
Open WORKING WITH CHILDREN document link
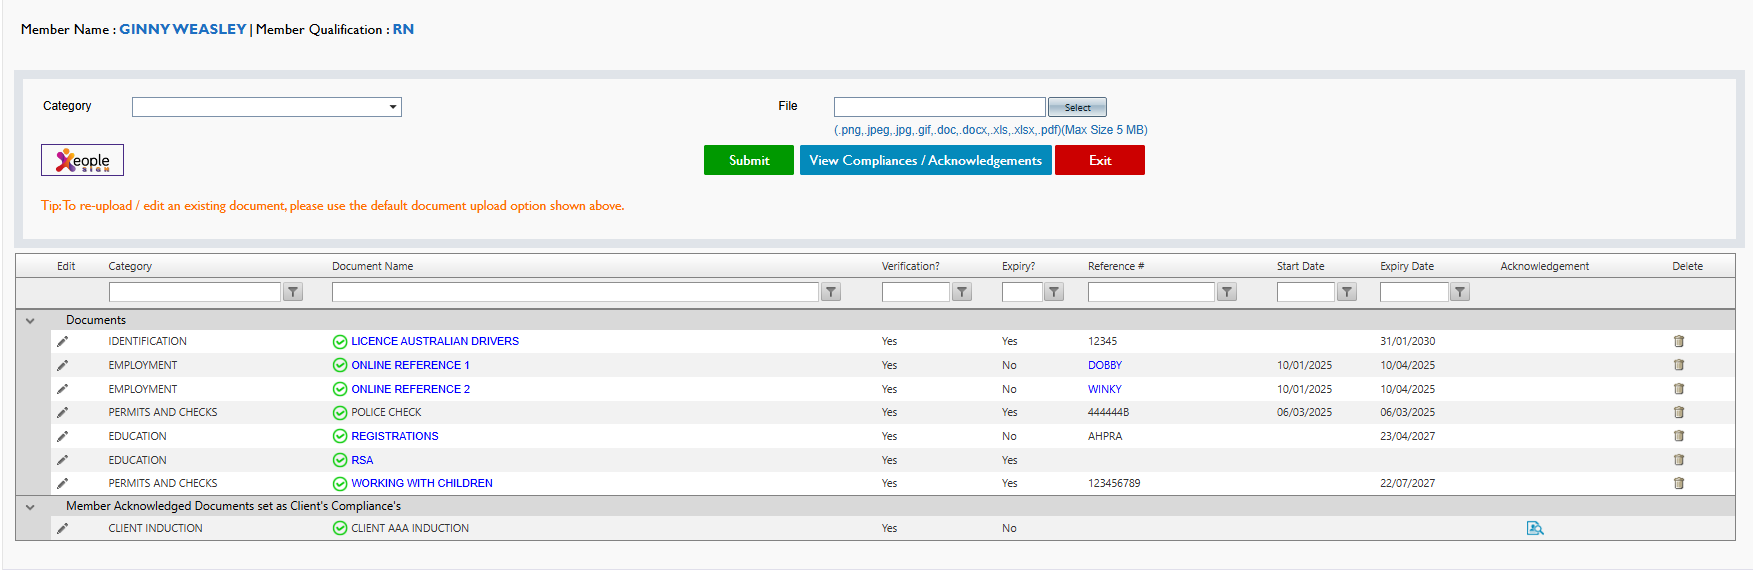pyautogui.click(x=422, y=483)
